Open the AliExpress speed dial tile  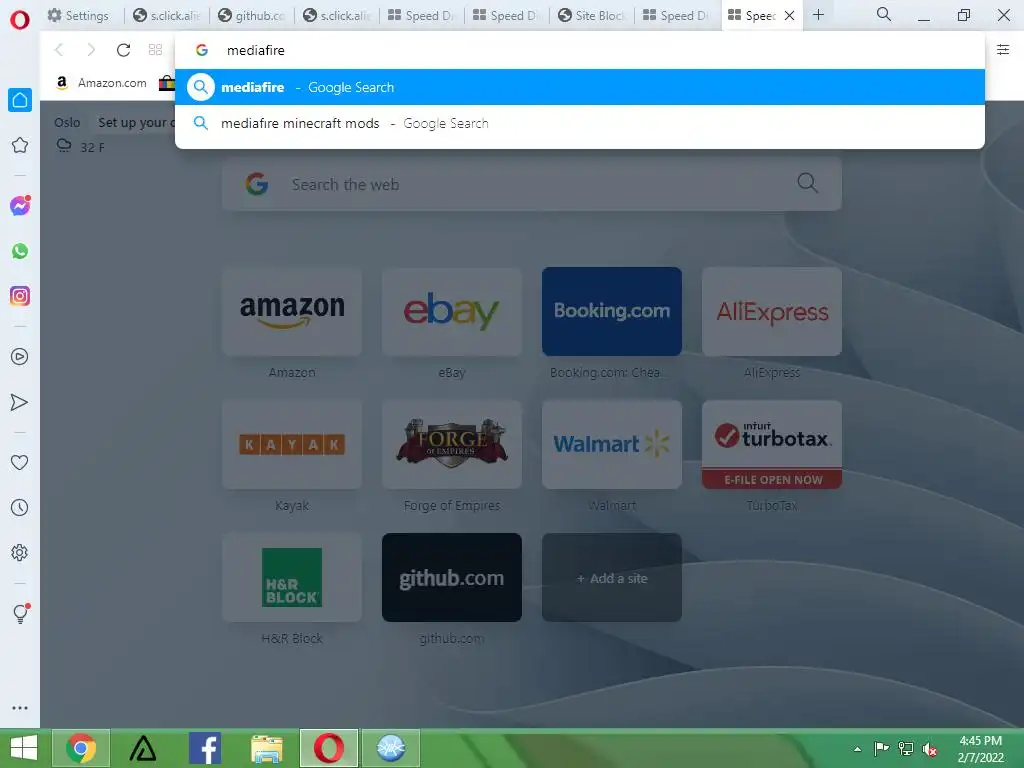pos(772,311)
